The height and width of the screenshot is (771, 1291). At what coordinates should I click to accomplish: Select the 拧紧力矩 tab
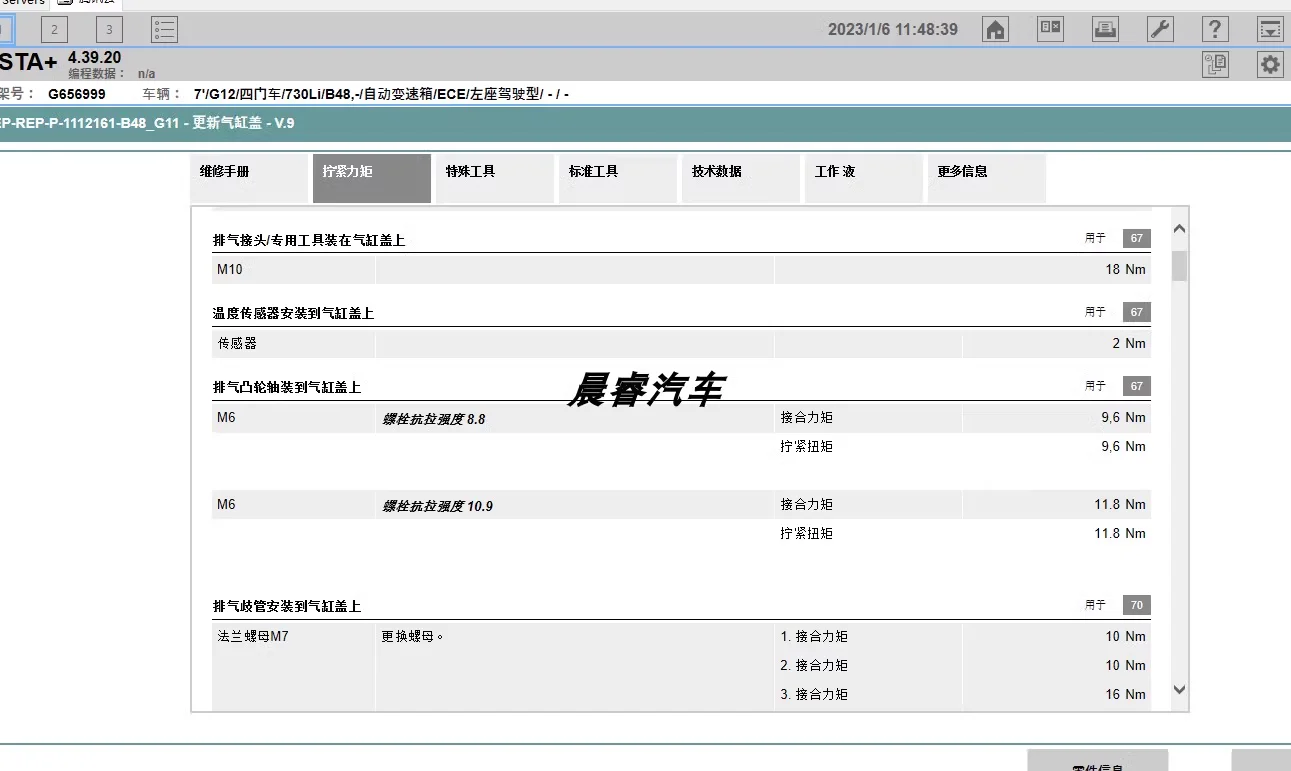pyautogui.click(x=372, y=178)
